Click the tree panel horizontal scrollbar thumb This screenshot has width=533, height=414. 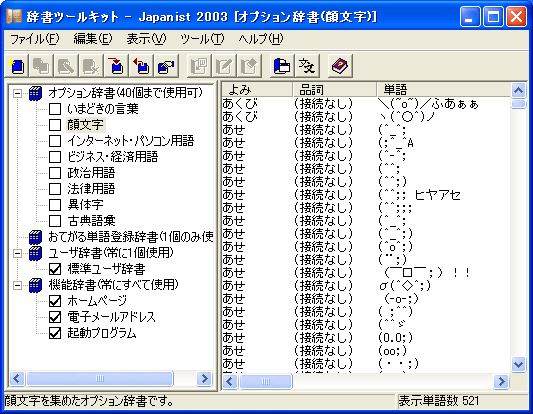pos(100,378)
